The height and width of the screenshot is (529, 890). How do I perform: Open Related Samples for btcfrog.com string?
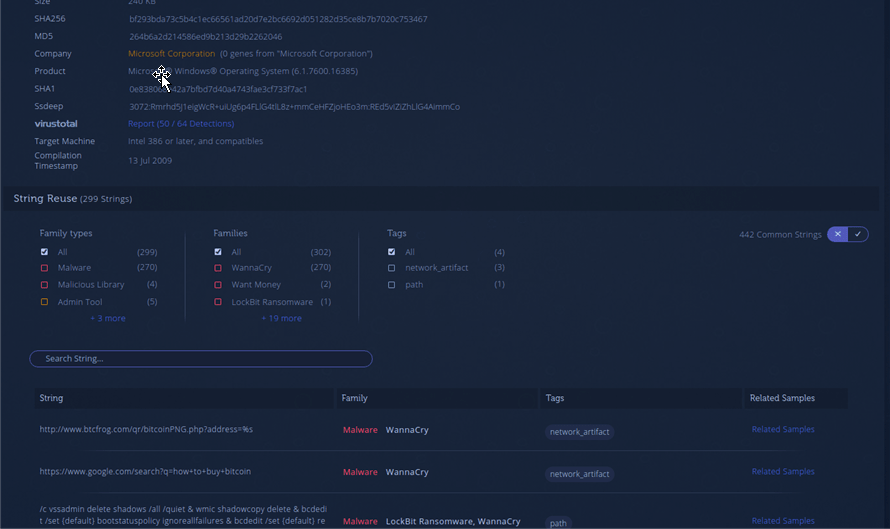pos(783,429)
